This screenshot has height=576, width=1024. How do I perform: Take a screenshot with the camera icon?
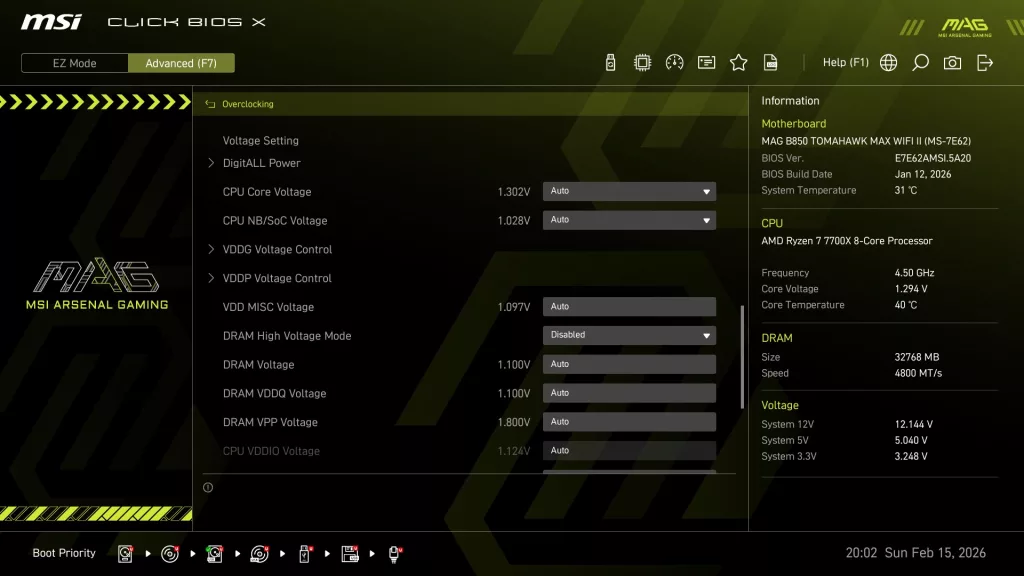951,62
